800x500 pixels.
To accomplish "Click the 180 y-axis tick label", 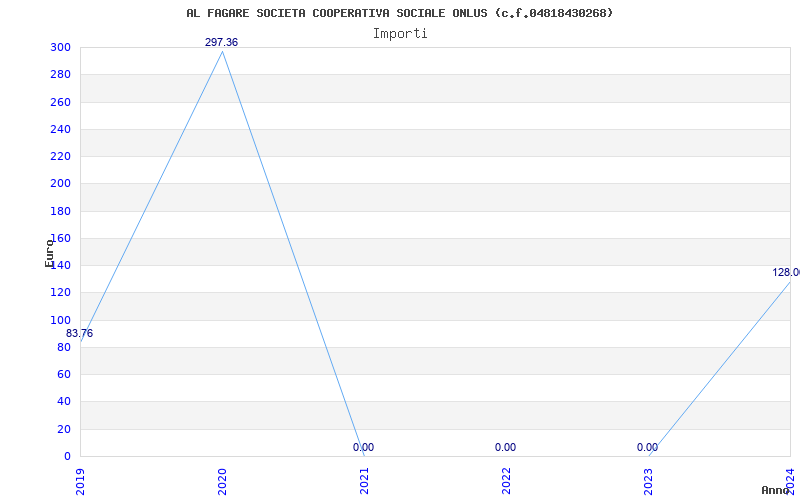I will coord(60,211).
